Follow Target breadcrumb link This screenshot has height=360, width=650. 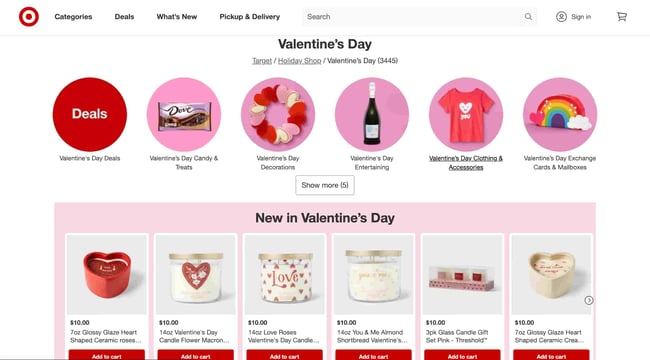click(x=262, y=61)
